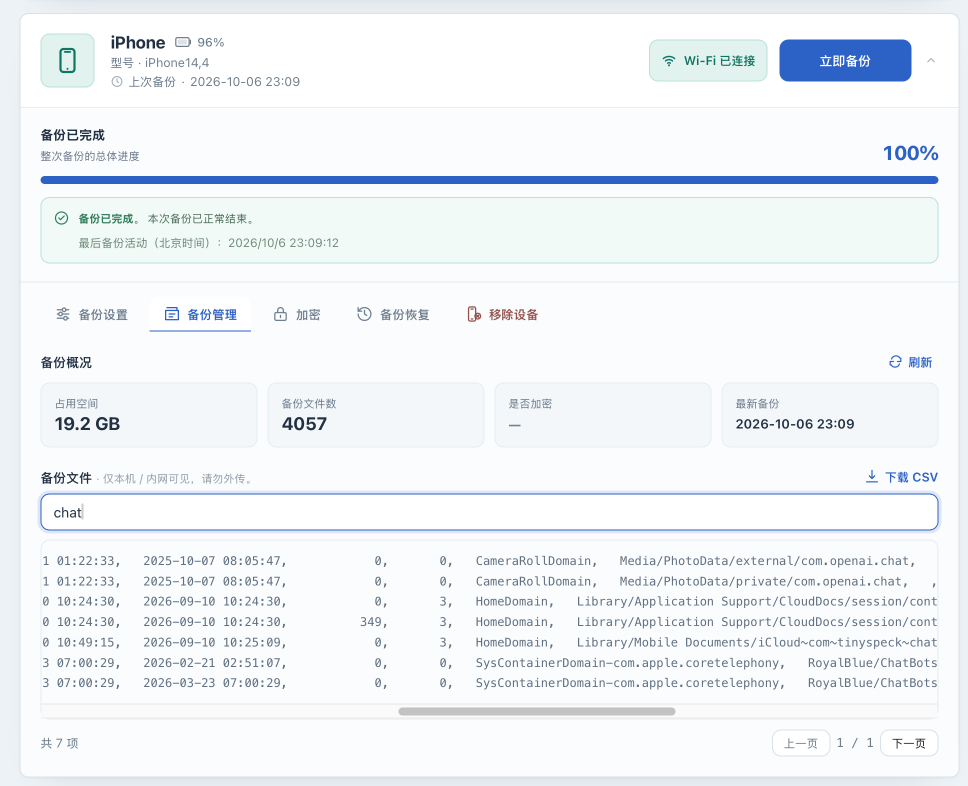
Task: Click the green checkmark icon in 备份已完成 notice
Action: click(61, 218)
